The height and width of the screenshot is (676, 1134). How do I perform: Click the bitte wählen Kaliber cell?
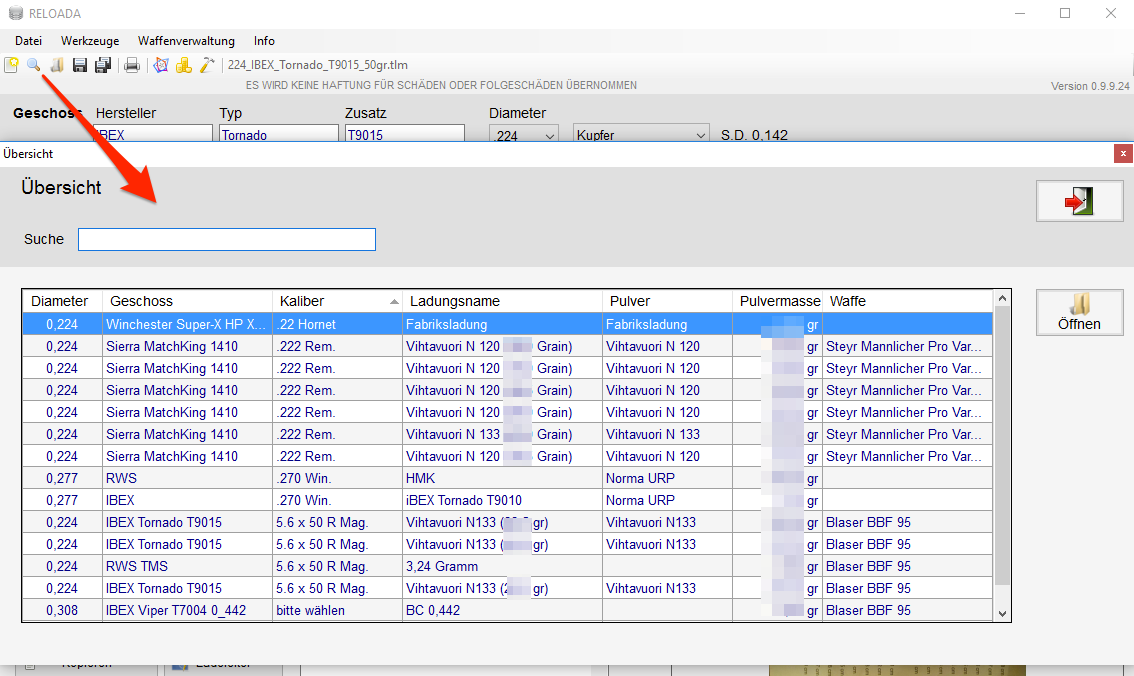coord(338,610)
